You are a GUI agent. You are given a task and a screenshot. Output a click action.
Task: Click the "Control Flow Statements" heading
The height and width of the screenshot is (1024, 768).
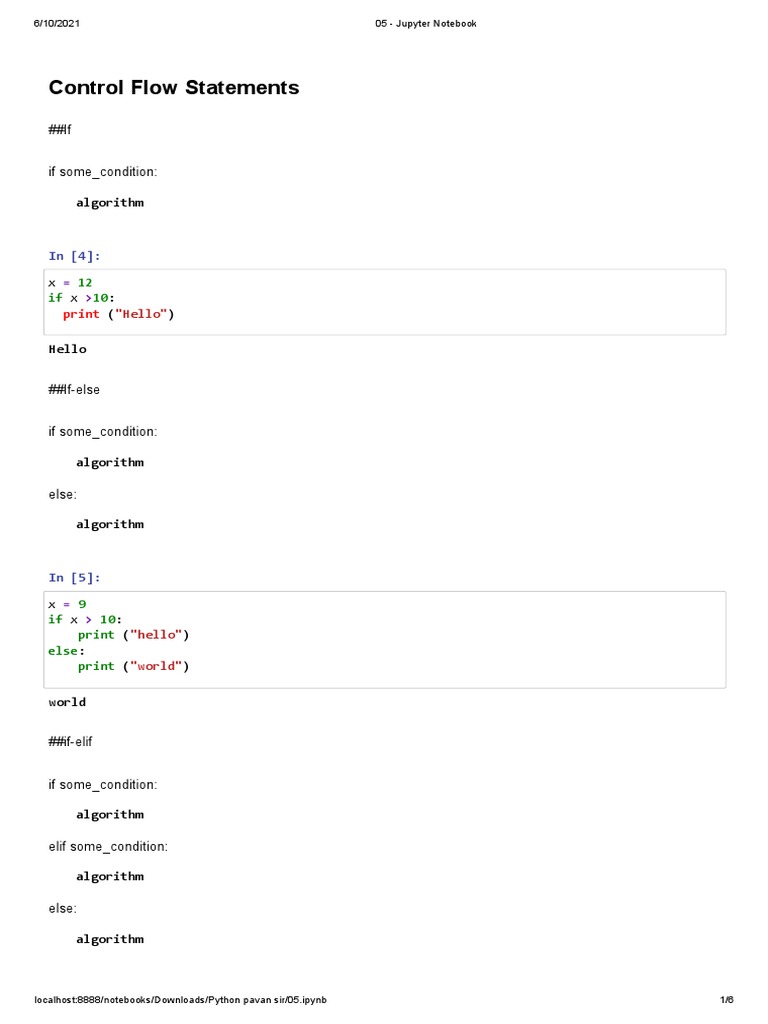[x=174, y=88]
